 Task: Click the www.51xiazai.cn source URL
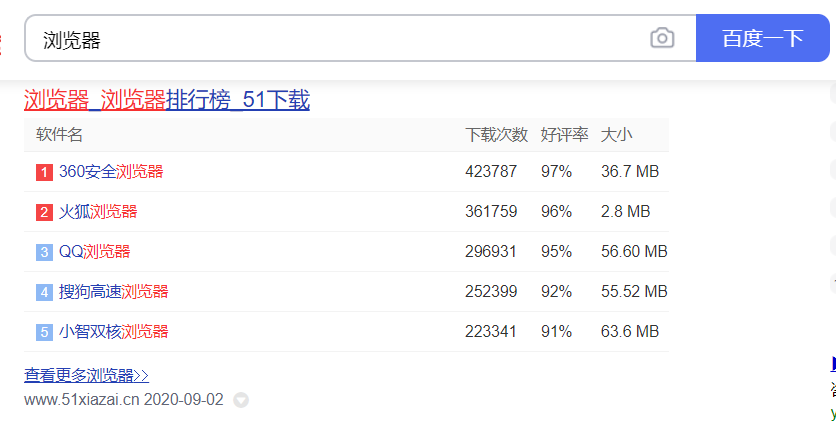(x=81, y=400)
